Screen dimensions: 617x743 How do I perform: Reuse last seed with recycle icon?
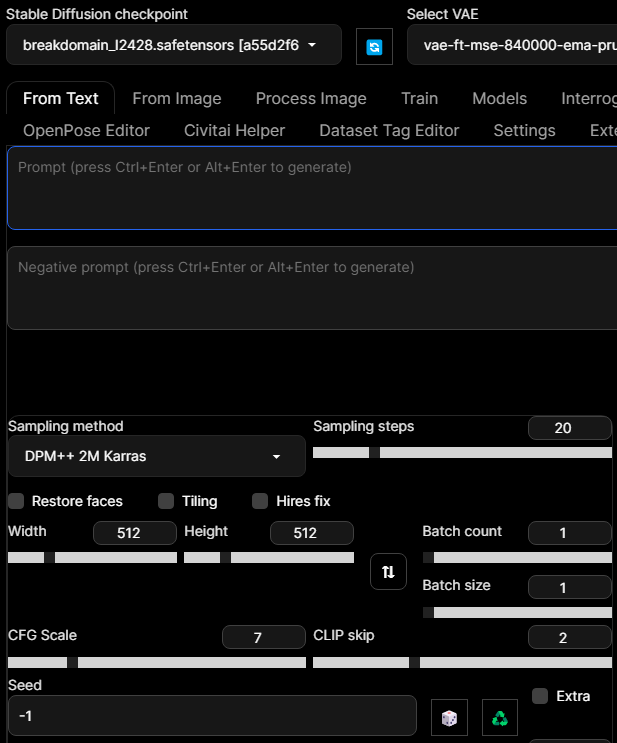tap(499, 717)
